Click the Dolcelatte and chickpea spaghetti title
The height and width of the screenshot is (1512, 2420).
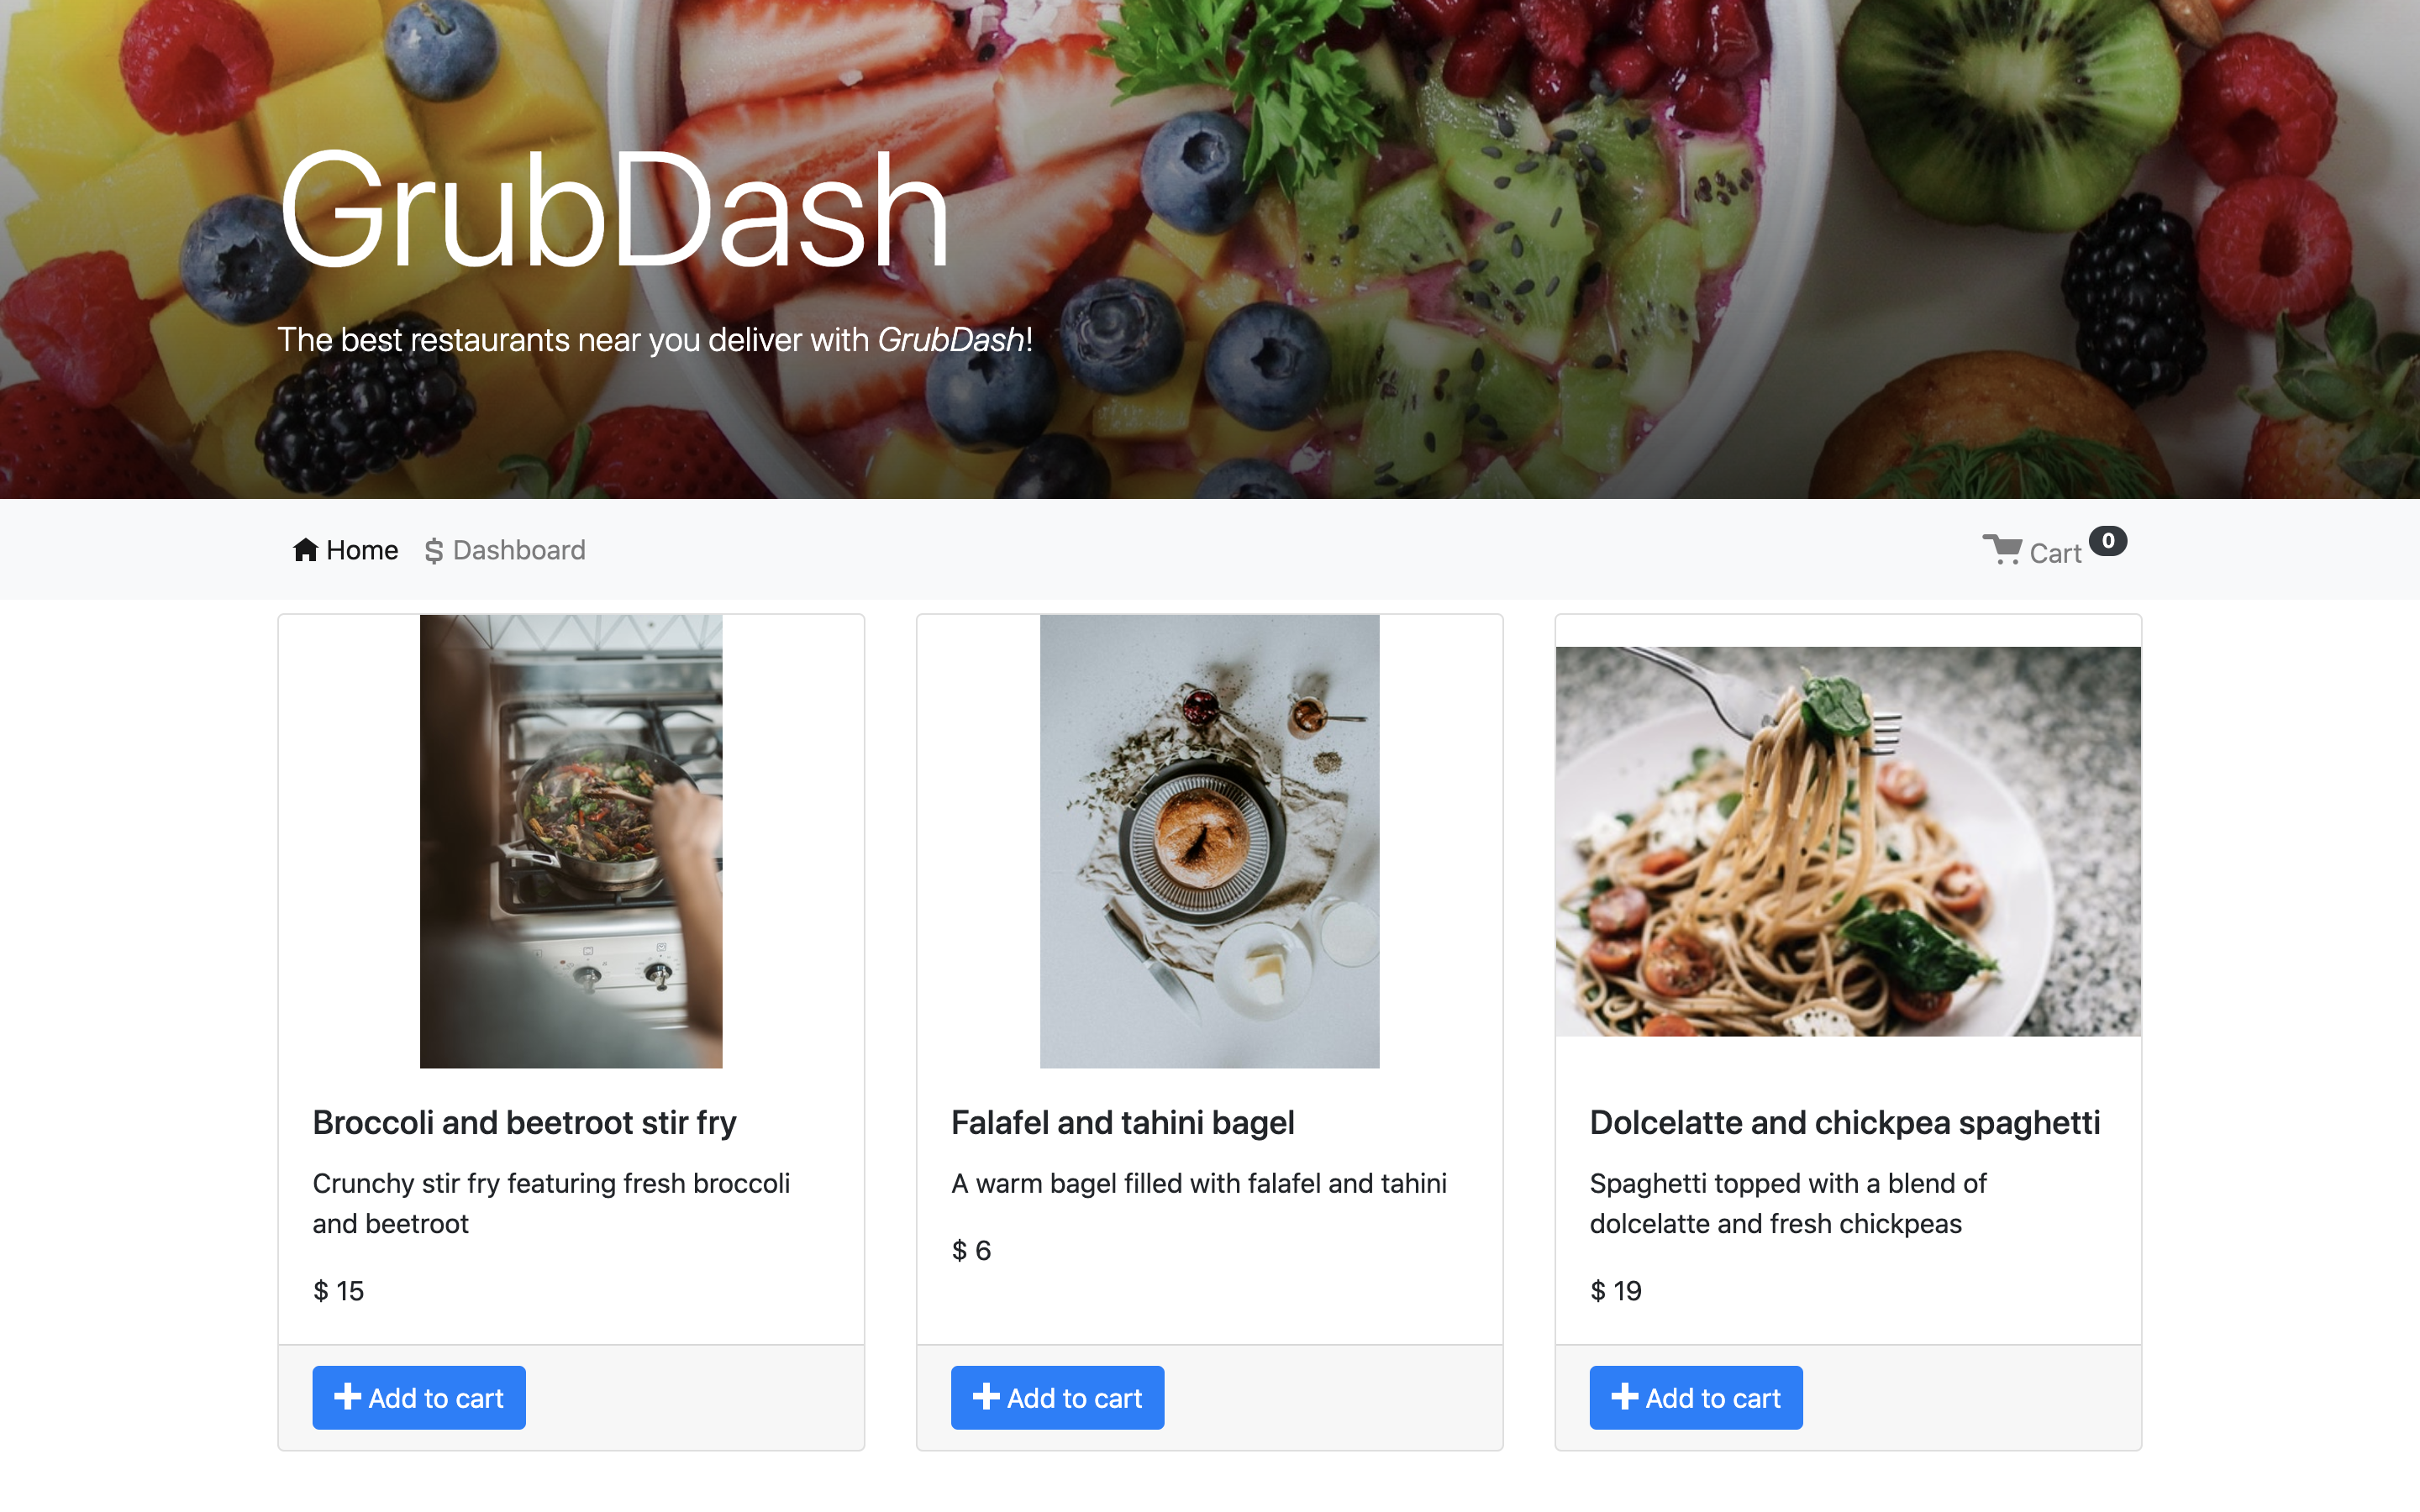point(1844,1123)
